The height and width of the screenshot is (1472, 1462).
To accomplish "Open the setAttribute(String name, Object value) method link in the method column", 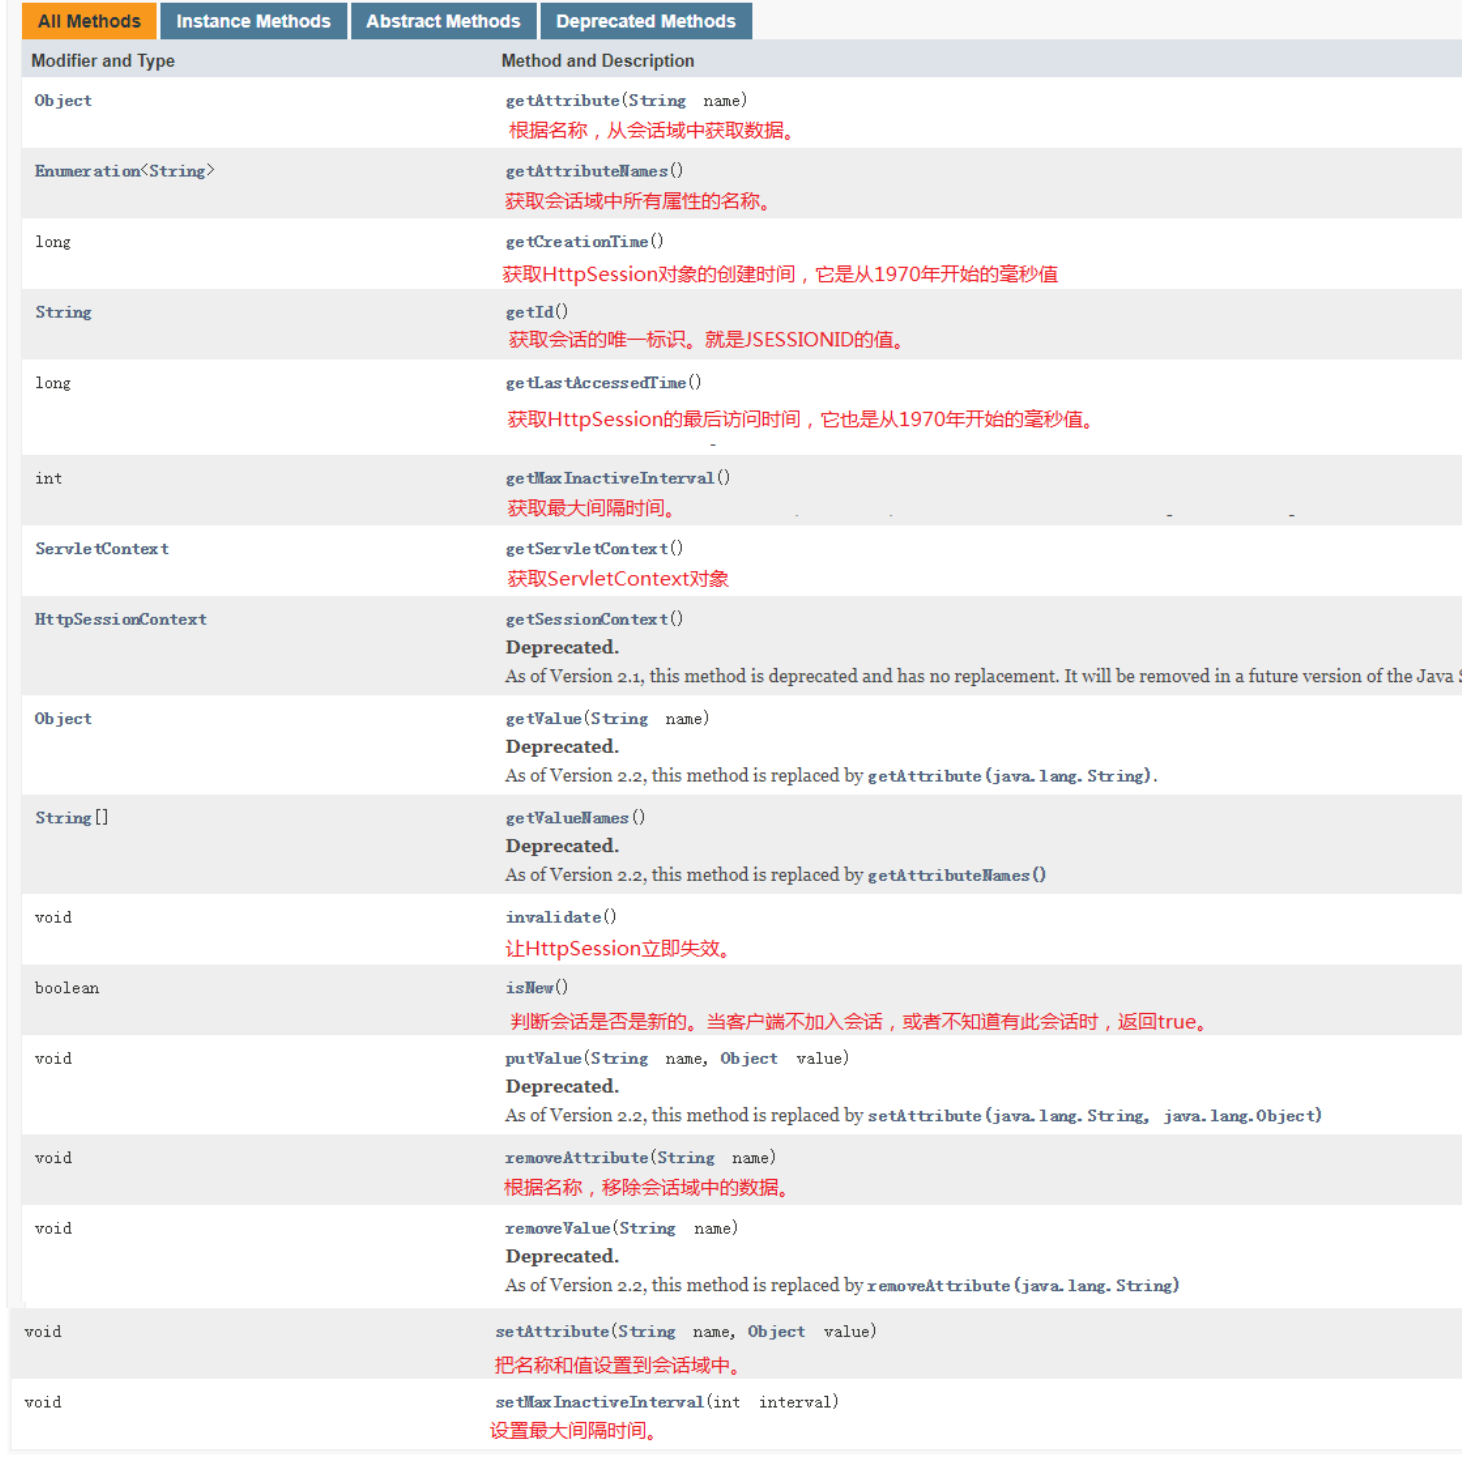I will pos(552,1331).
